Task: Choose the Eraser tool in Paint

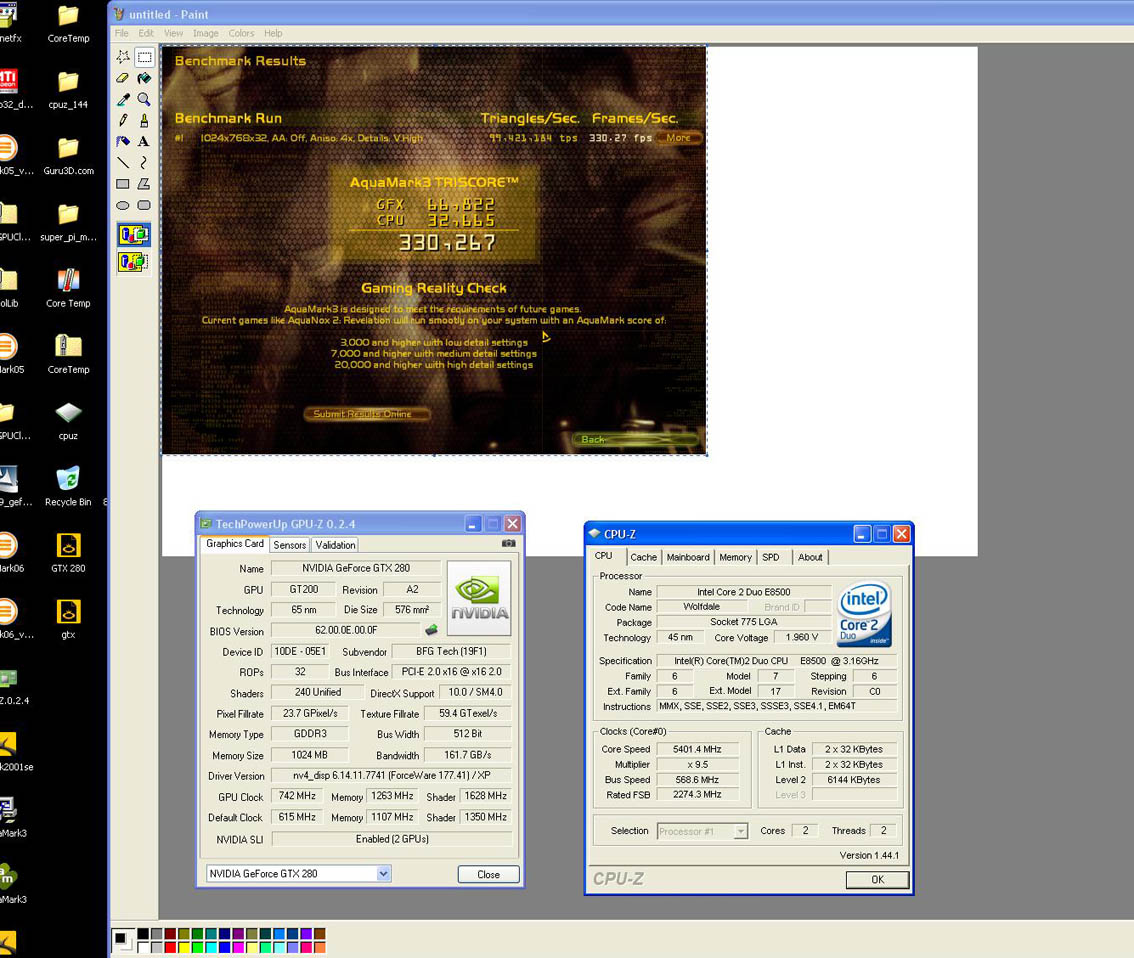Action: pyautogui.click(x=123, y=77)
